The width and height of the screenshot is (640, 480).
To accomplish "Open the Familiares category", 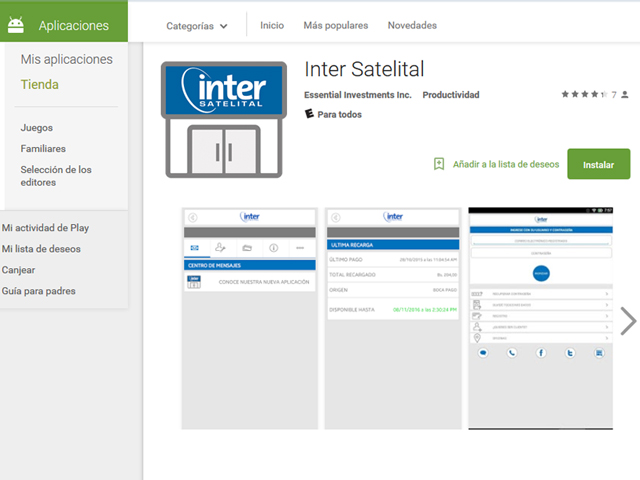I will click(43, 149).
